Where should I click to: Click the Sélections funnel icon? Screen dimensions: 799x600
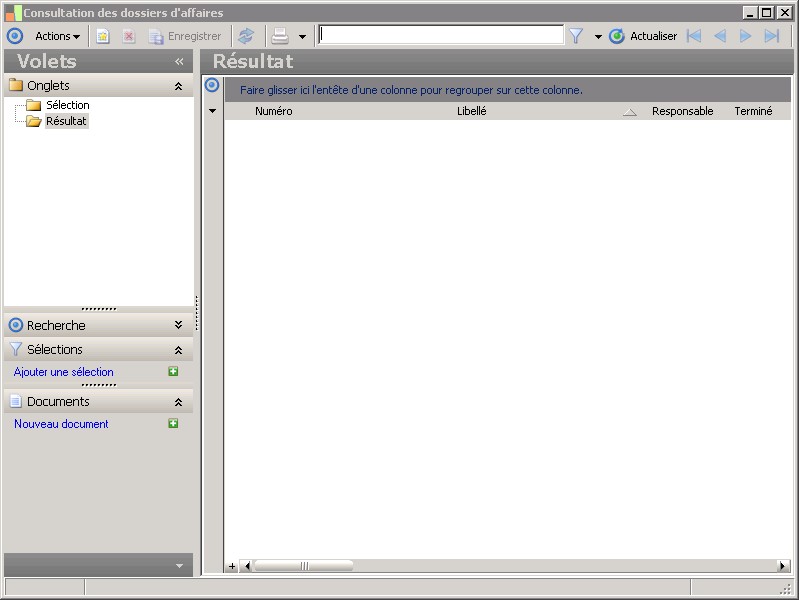[x=16, y=349]
